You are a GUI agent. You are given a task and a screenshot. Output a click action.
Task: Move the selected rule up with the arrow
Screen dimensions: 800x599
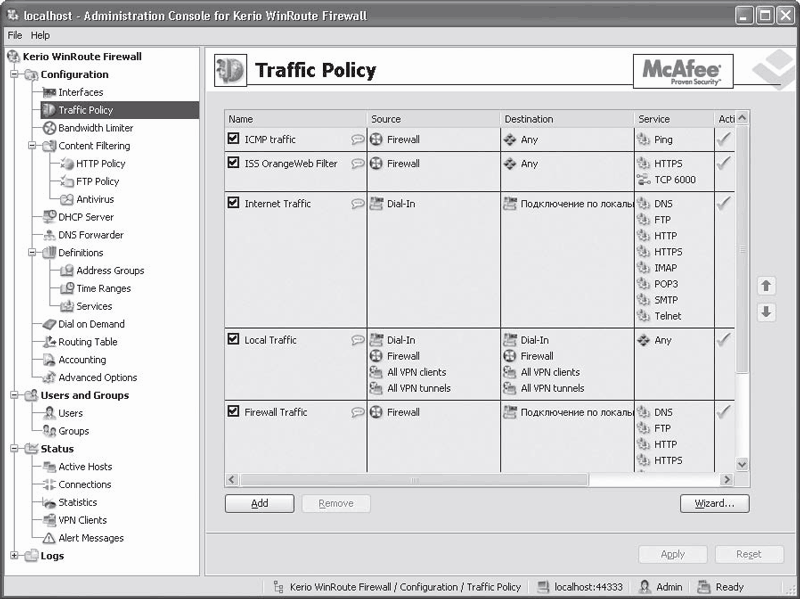766,287
